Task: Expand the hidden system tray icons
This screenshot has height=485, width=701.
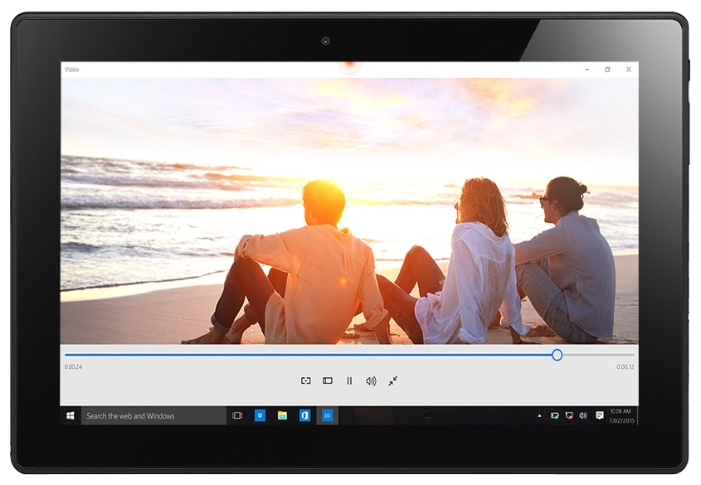Action: click(540, 415)
